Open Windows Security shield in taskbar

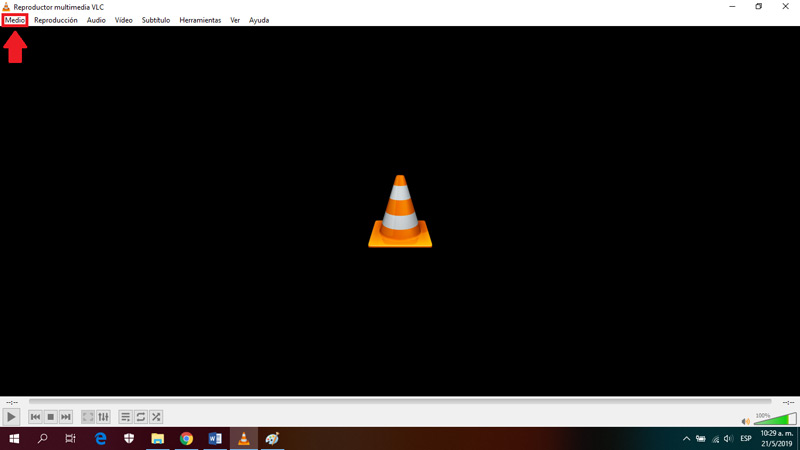click(129, 439)
